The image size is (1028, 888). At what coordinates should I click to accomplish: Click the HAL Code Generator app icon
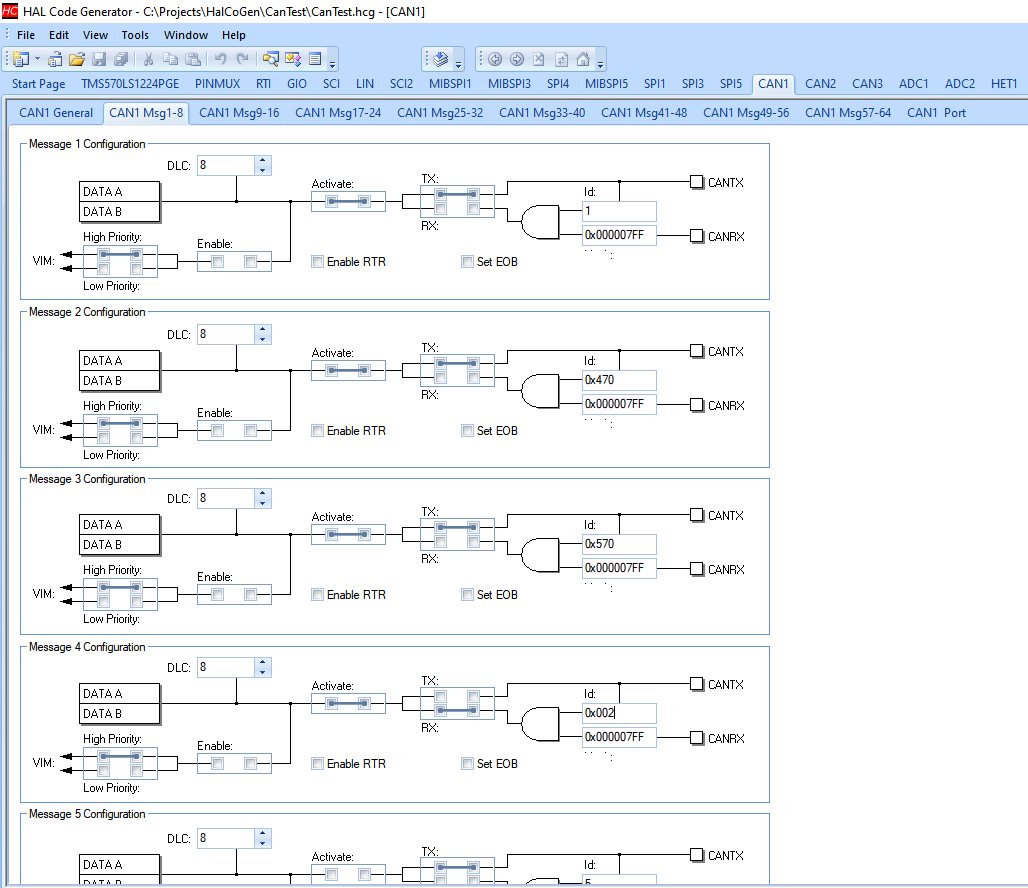pos(10,11)
